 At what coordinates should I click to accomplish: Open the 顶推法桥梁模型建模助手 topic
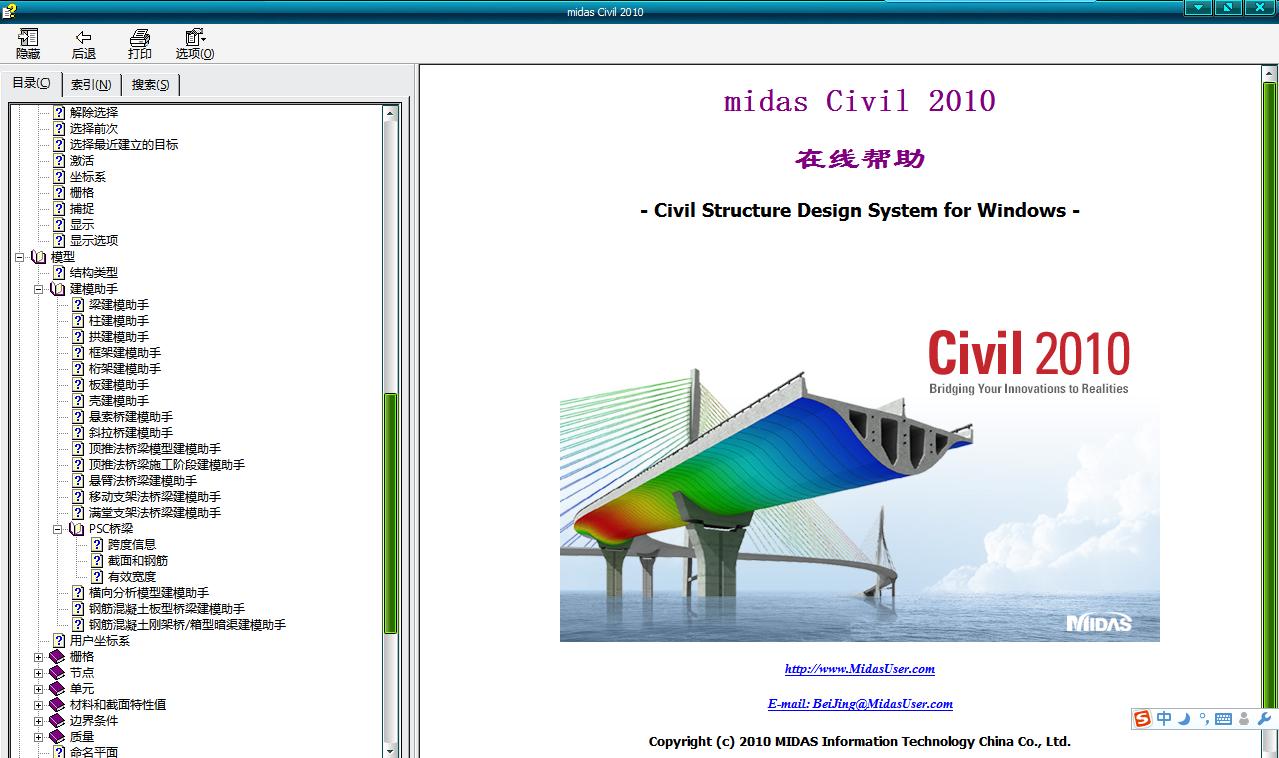pos(155,449)
